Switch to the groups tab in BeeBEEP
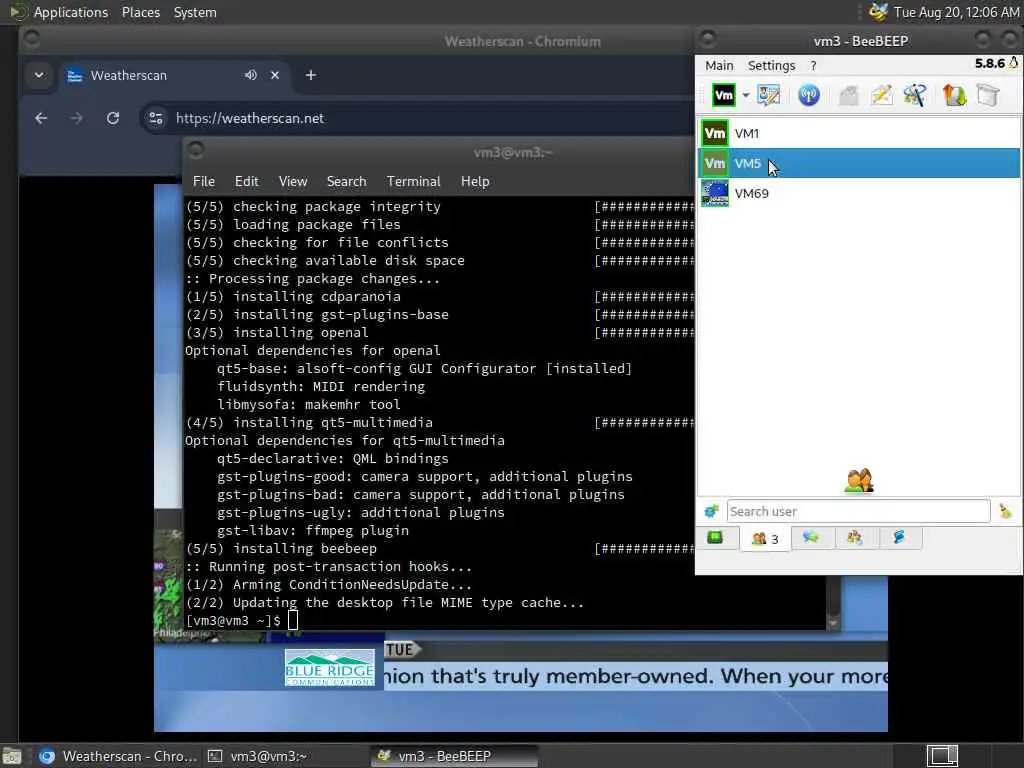1024x768 pixels. tap(855, 537)
